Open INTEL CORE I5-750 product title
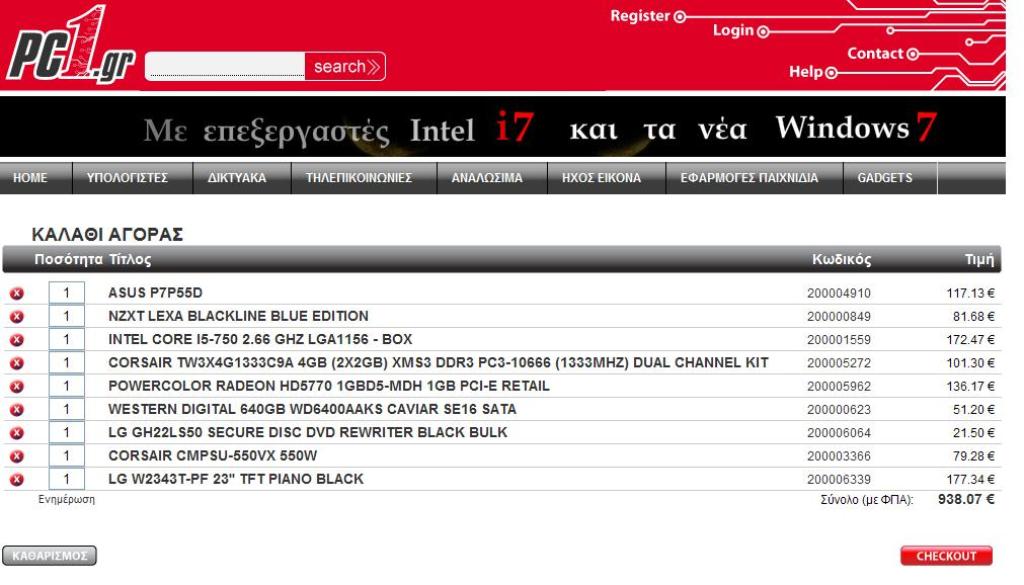This screenshot has height=585, width=1024. (x=261, y=340)
